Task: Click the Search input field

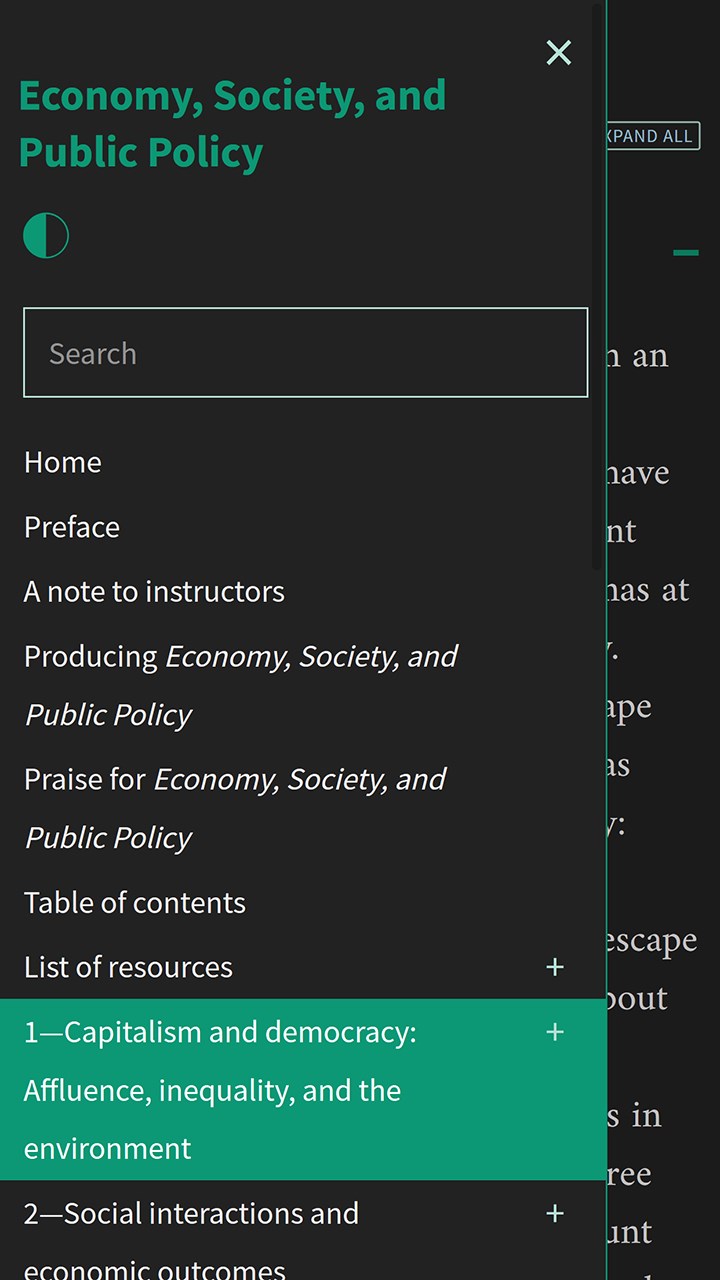Action: [305, 353]
